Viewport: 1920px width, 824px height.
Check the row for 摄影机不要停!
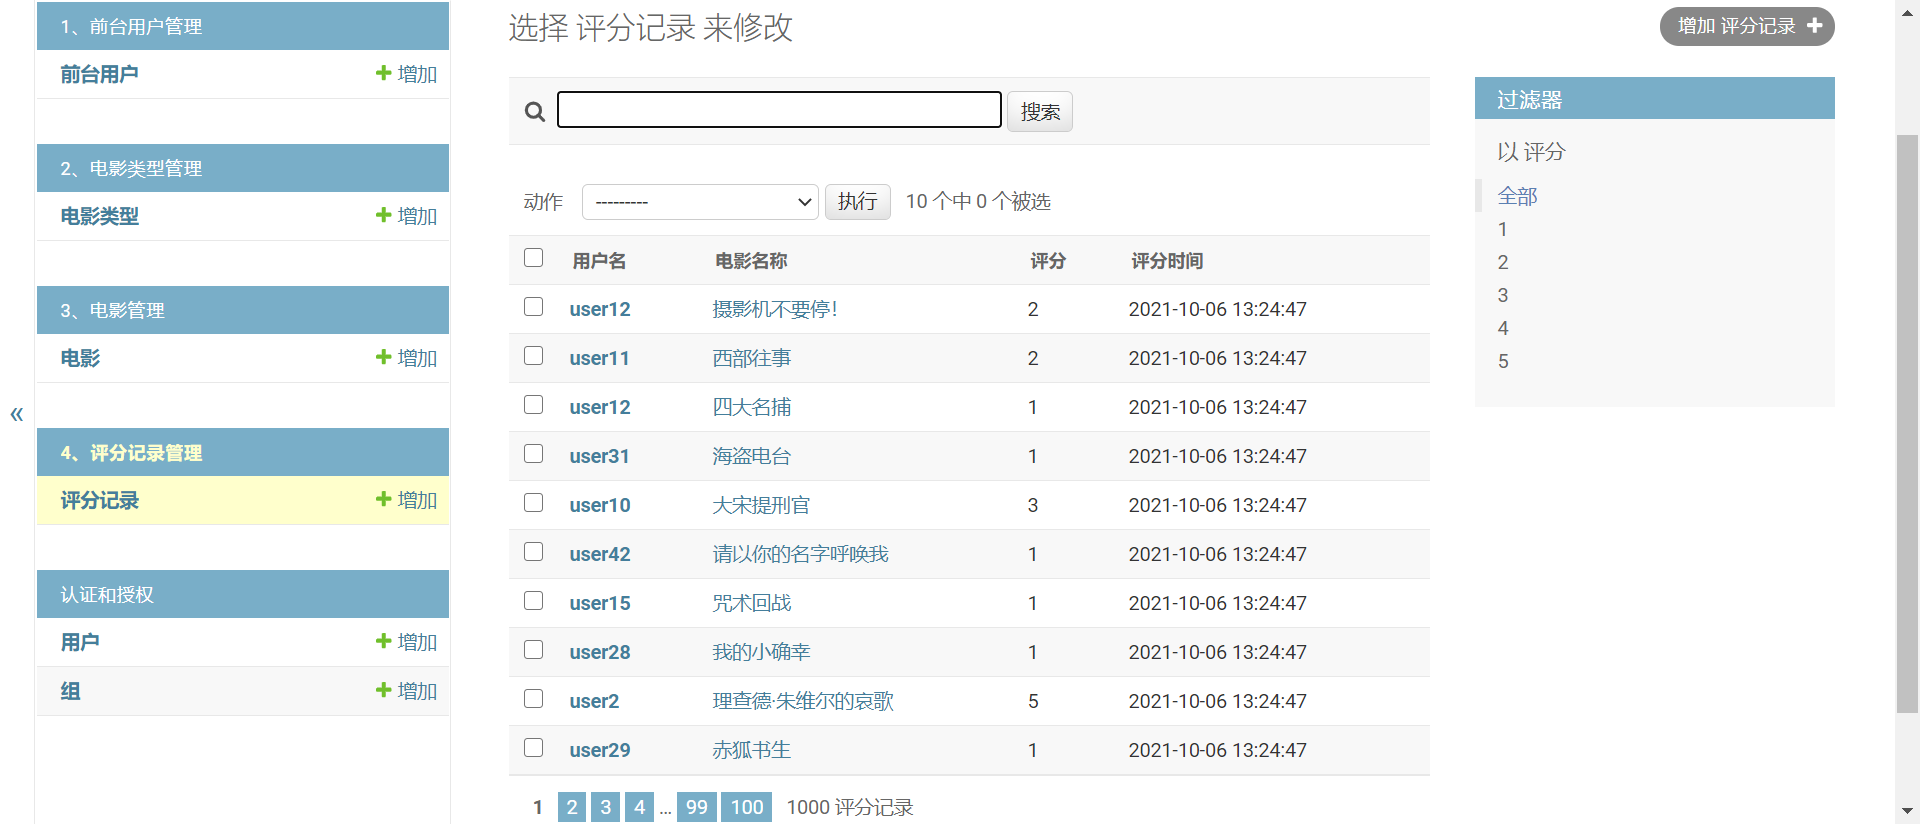pyautogui.click(x=534, y=307)
